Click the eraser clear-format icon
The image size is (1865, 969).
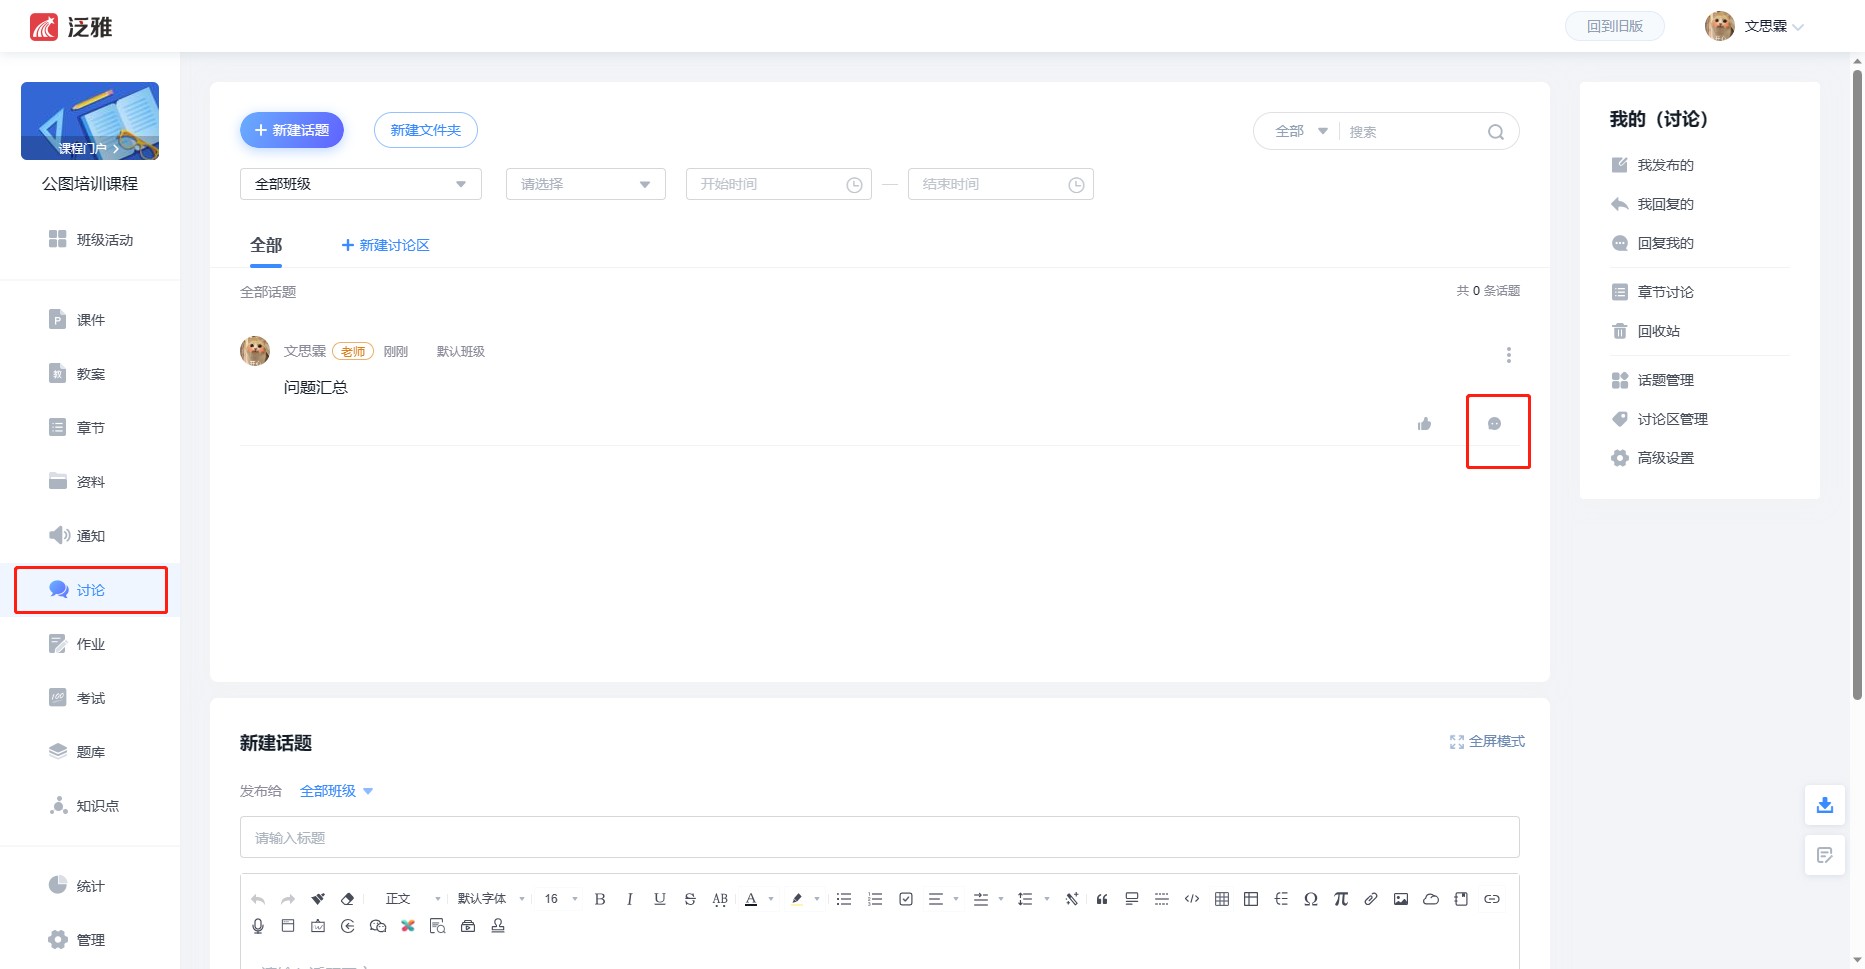pyautogui.click(x=348, y=899)
